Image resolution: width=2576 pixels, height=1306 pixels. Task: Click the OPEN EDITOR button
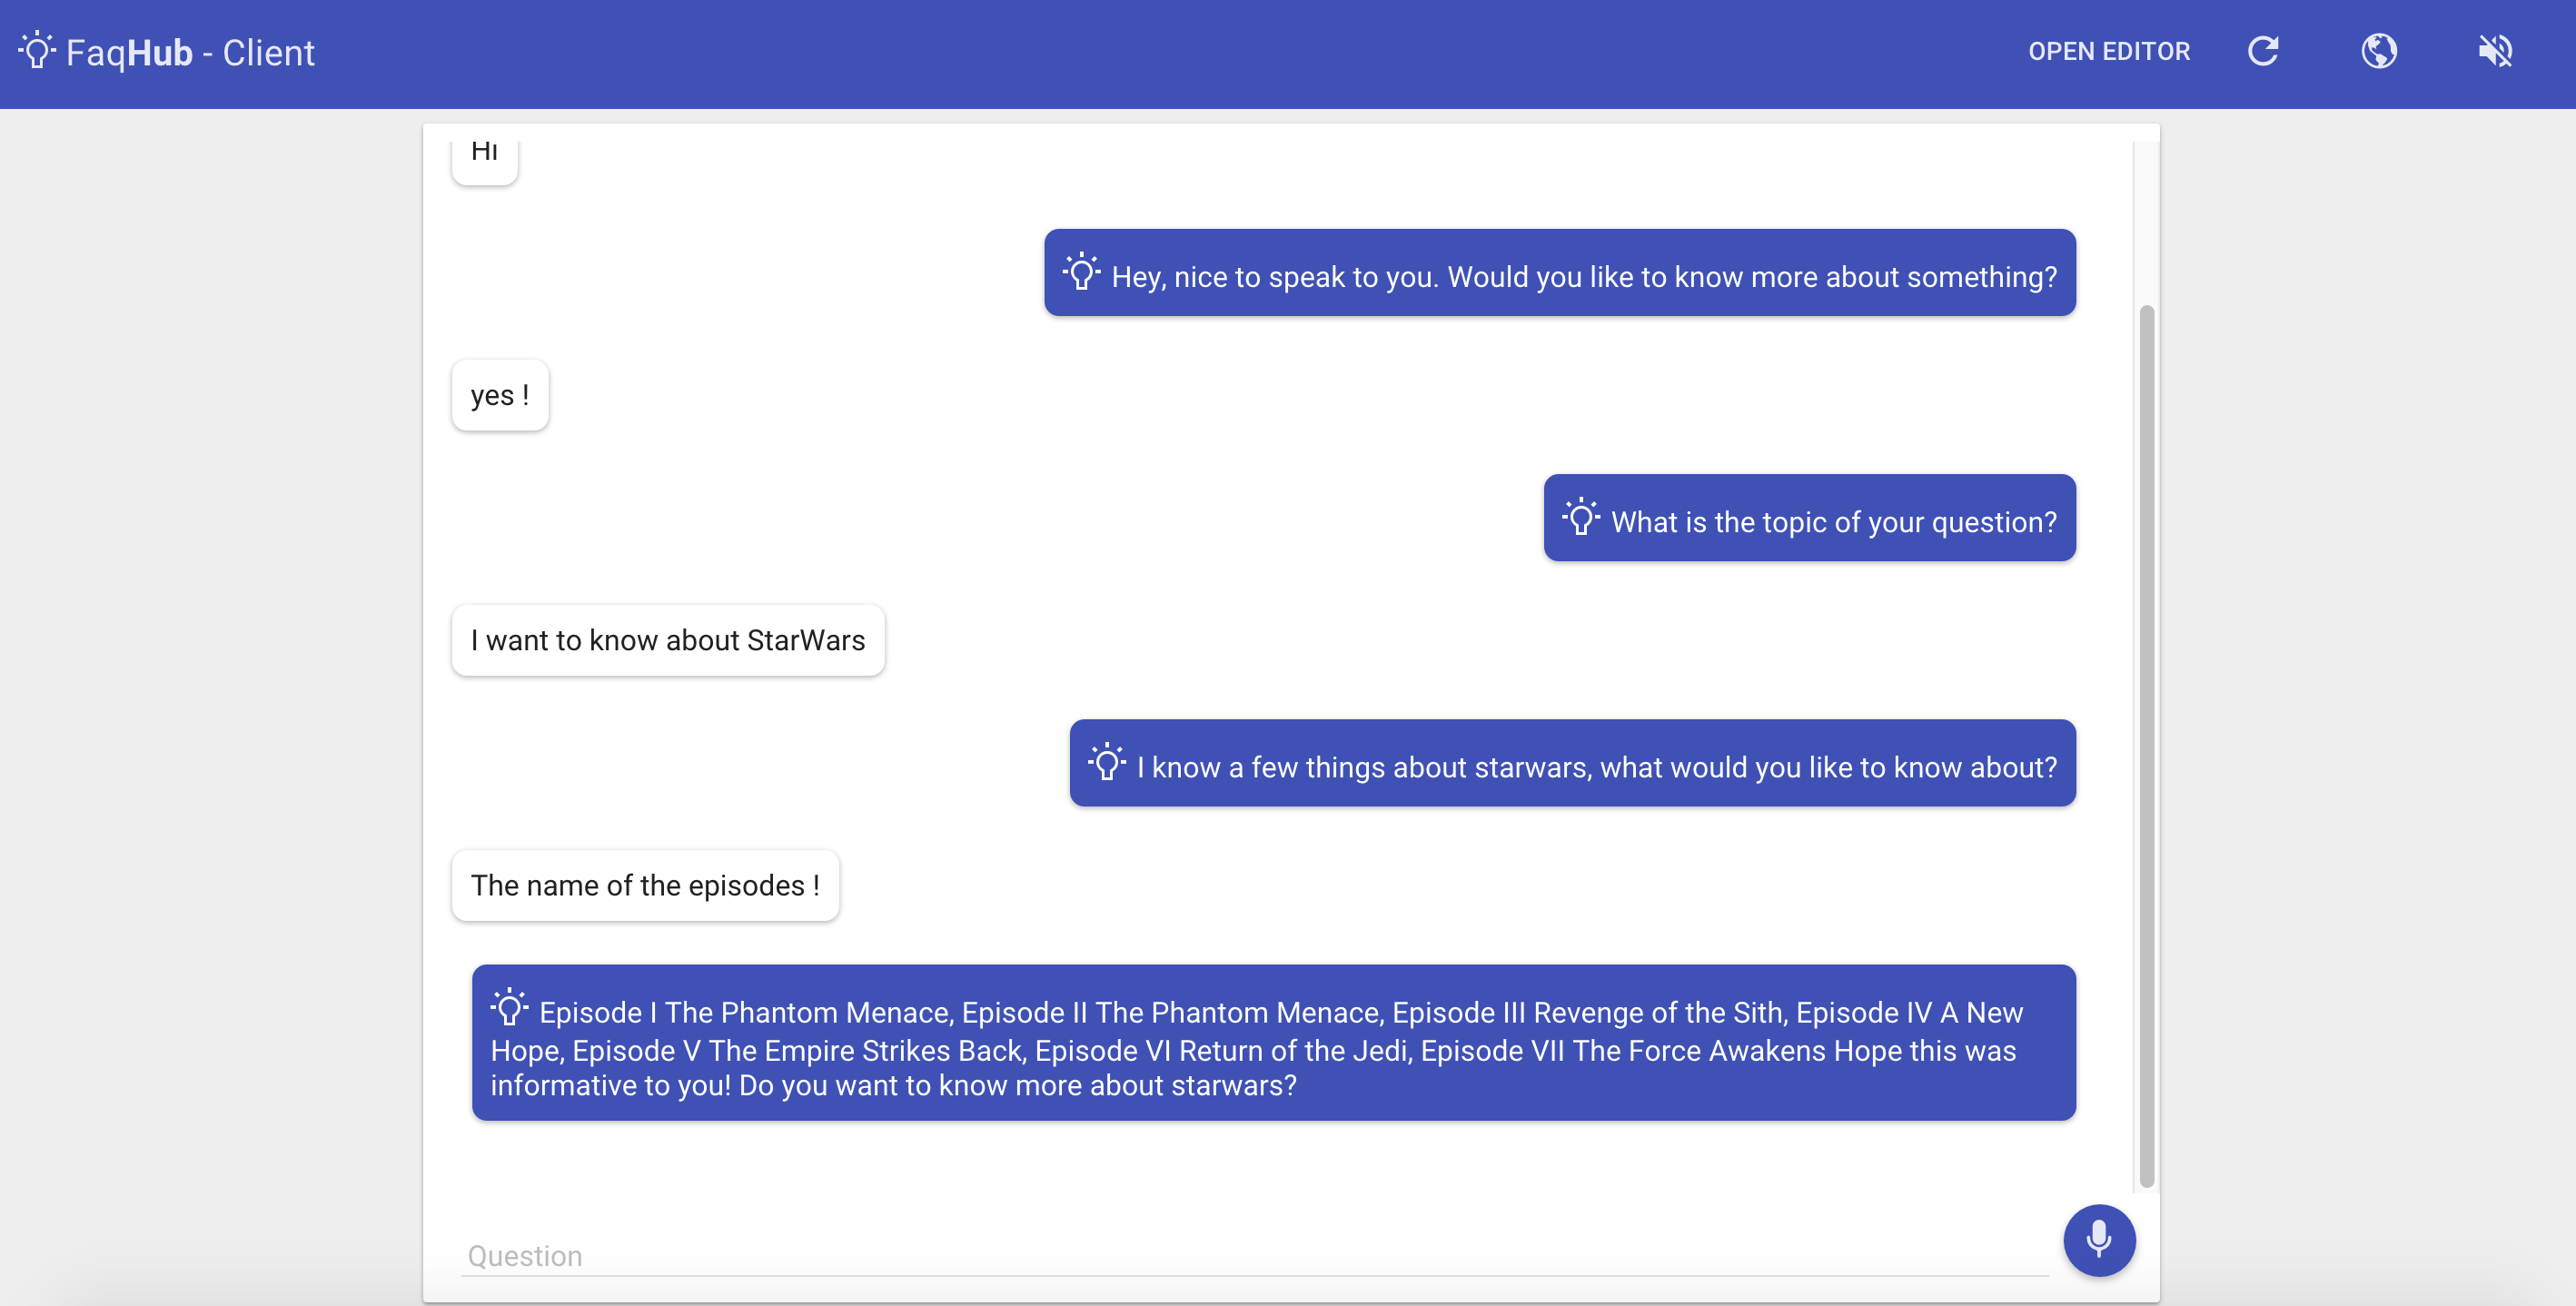[x=2108, y=51]
